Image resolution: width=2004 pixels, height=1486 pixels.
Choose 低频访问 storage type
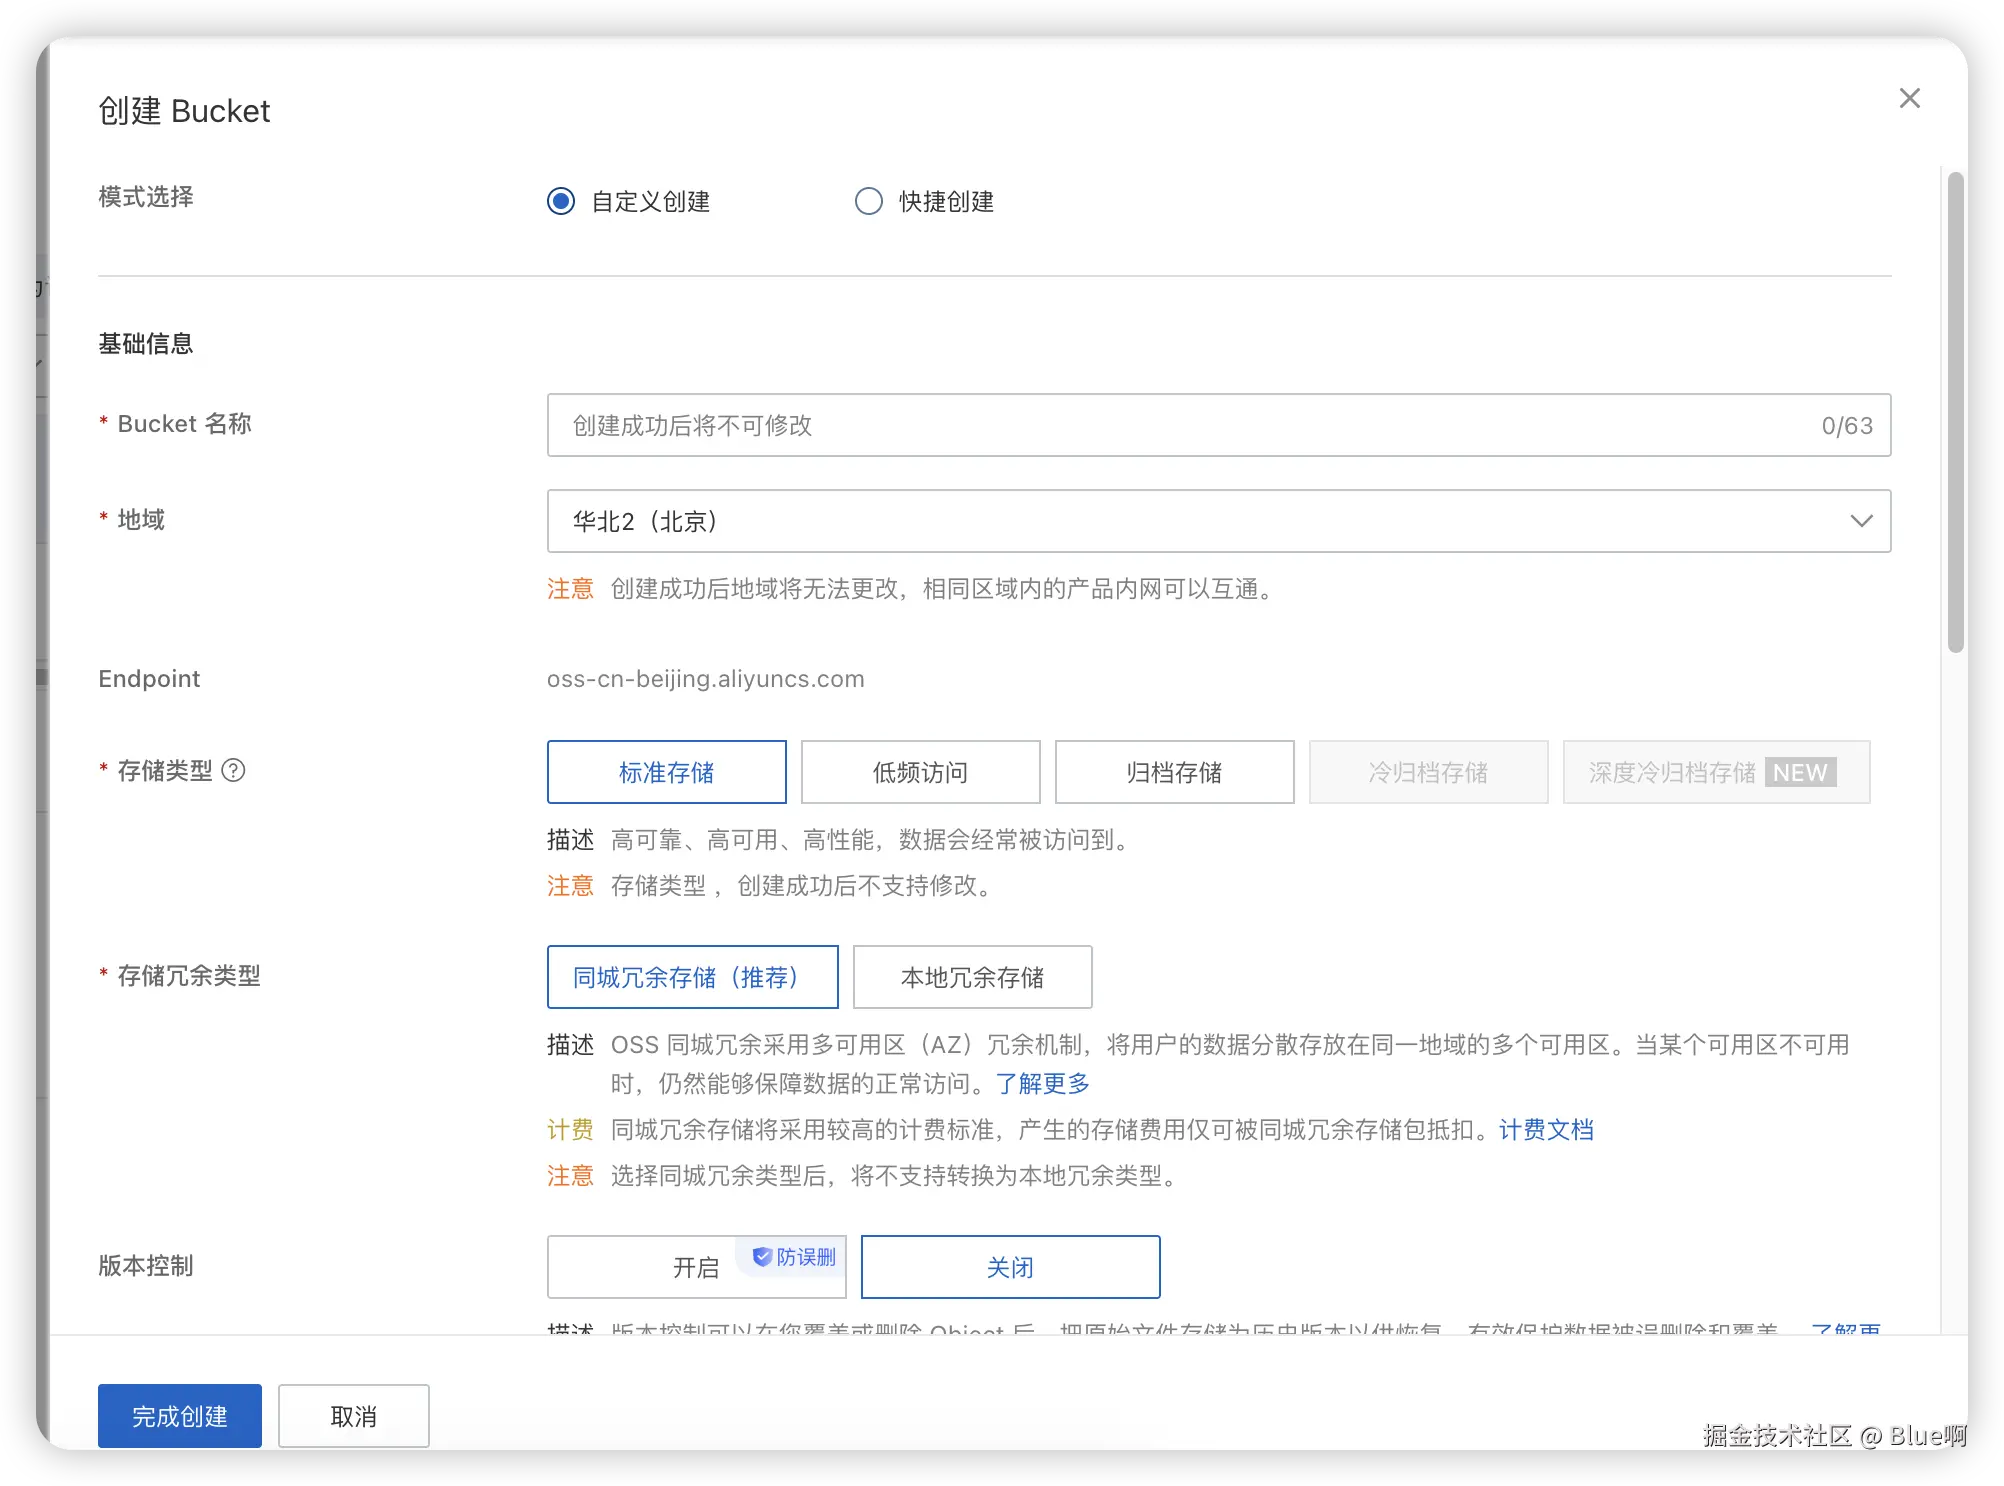coord(920,772)
